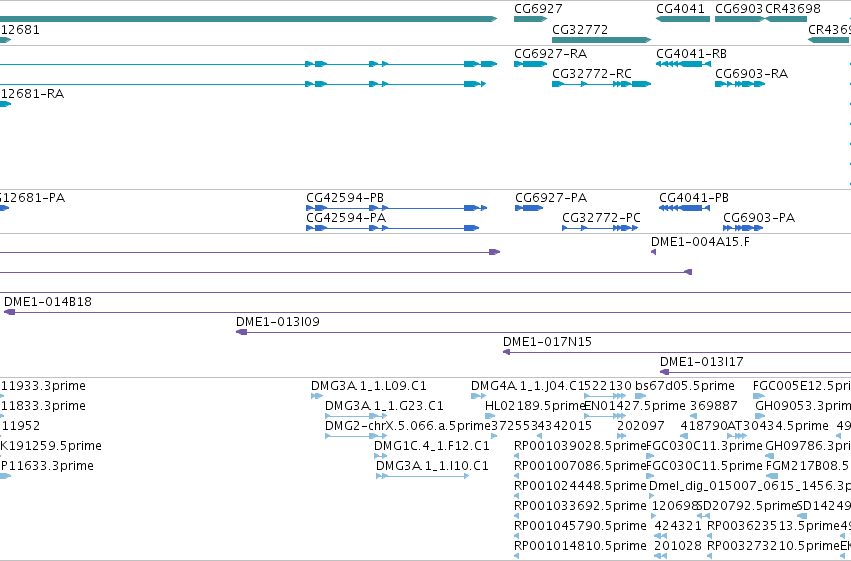Select the DMG2-chrX.5.066.a.5prime label
851x561 pixels.
pyautogui.click(x=408, y=426)
